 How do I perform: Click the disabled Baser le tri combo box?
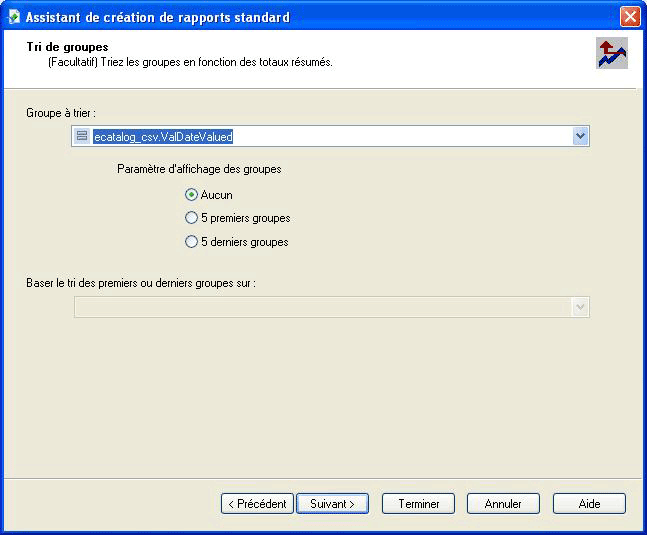pos(322,307)
